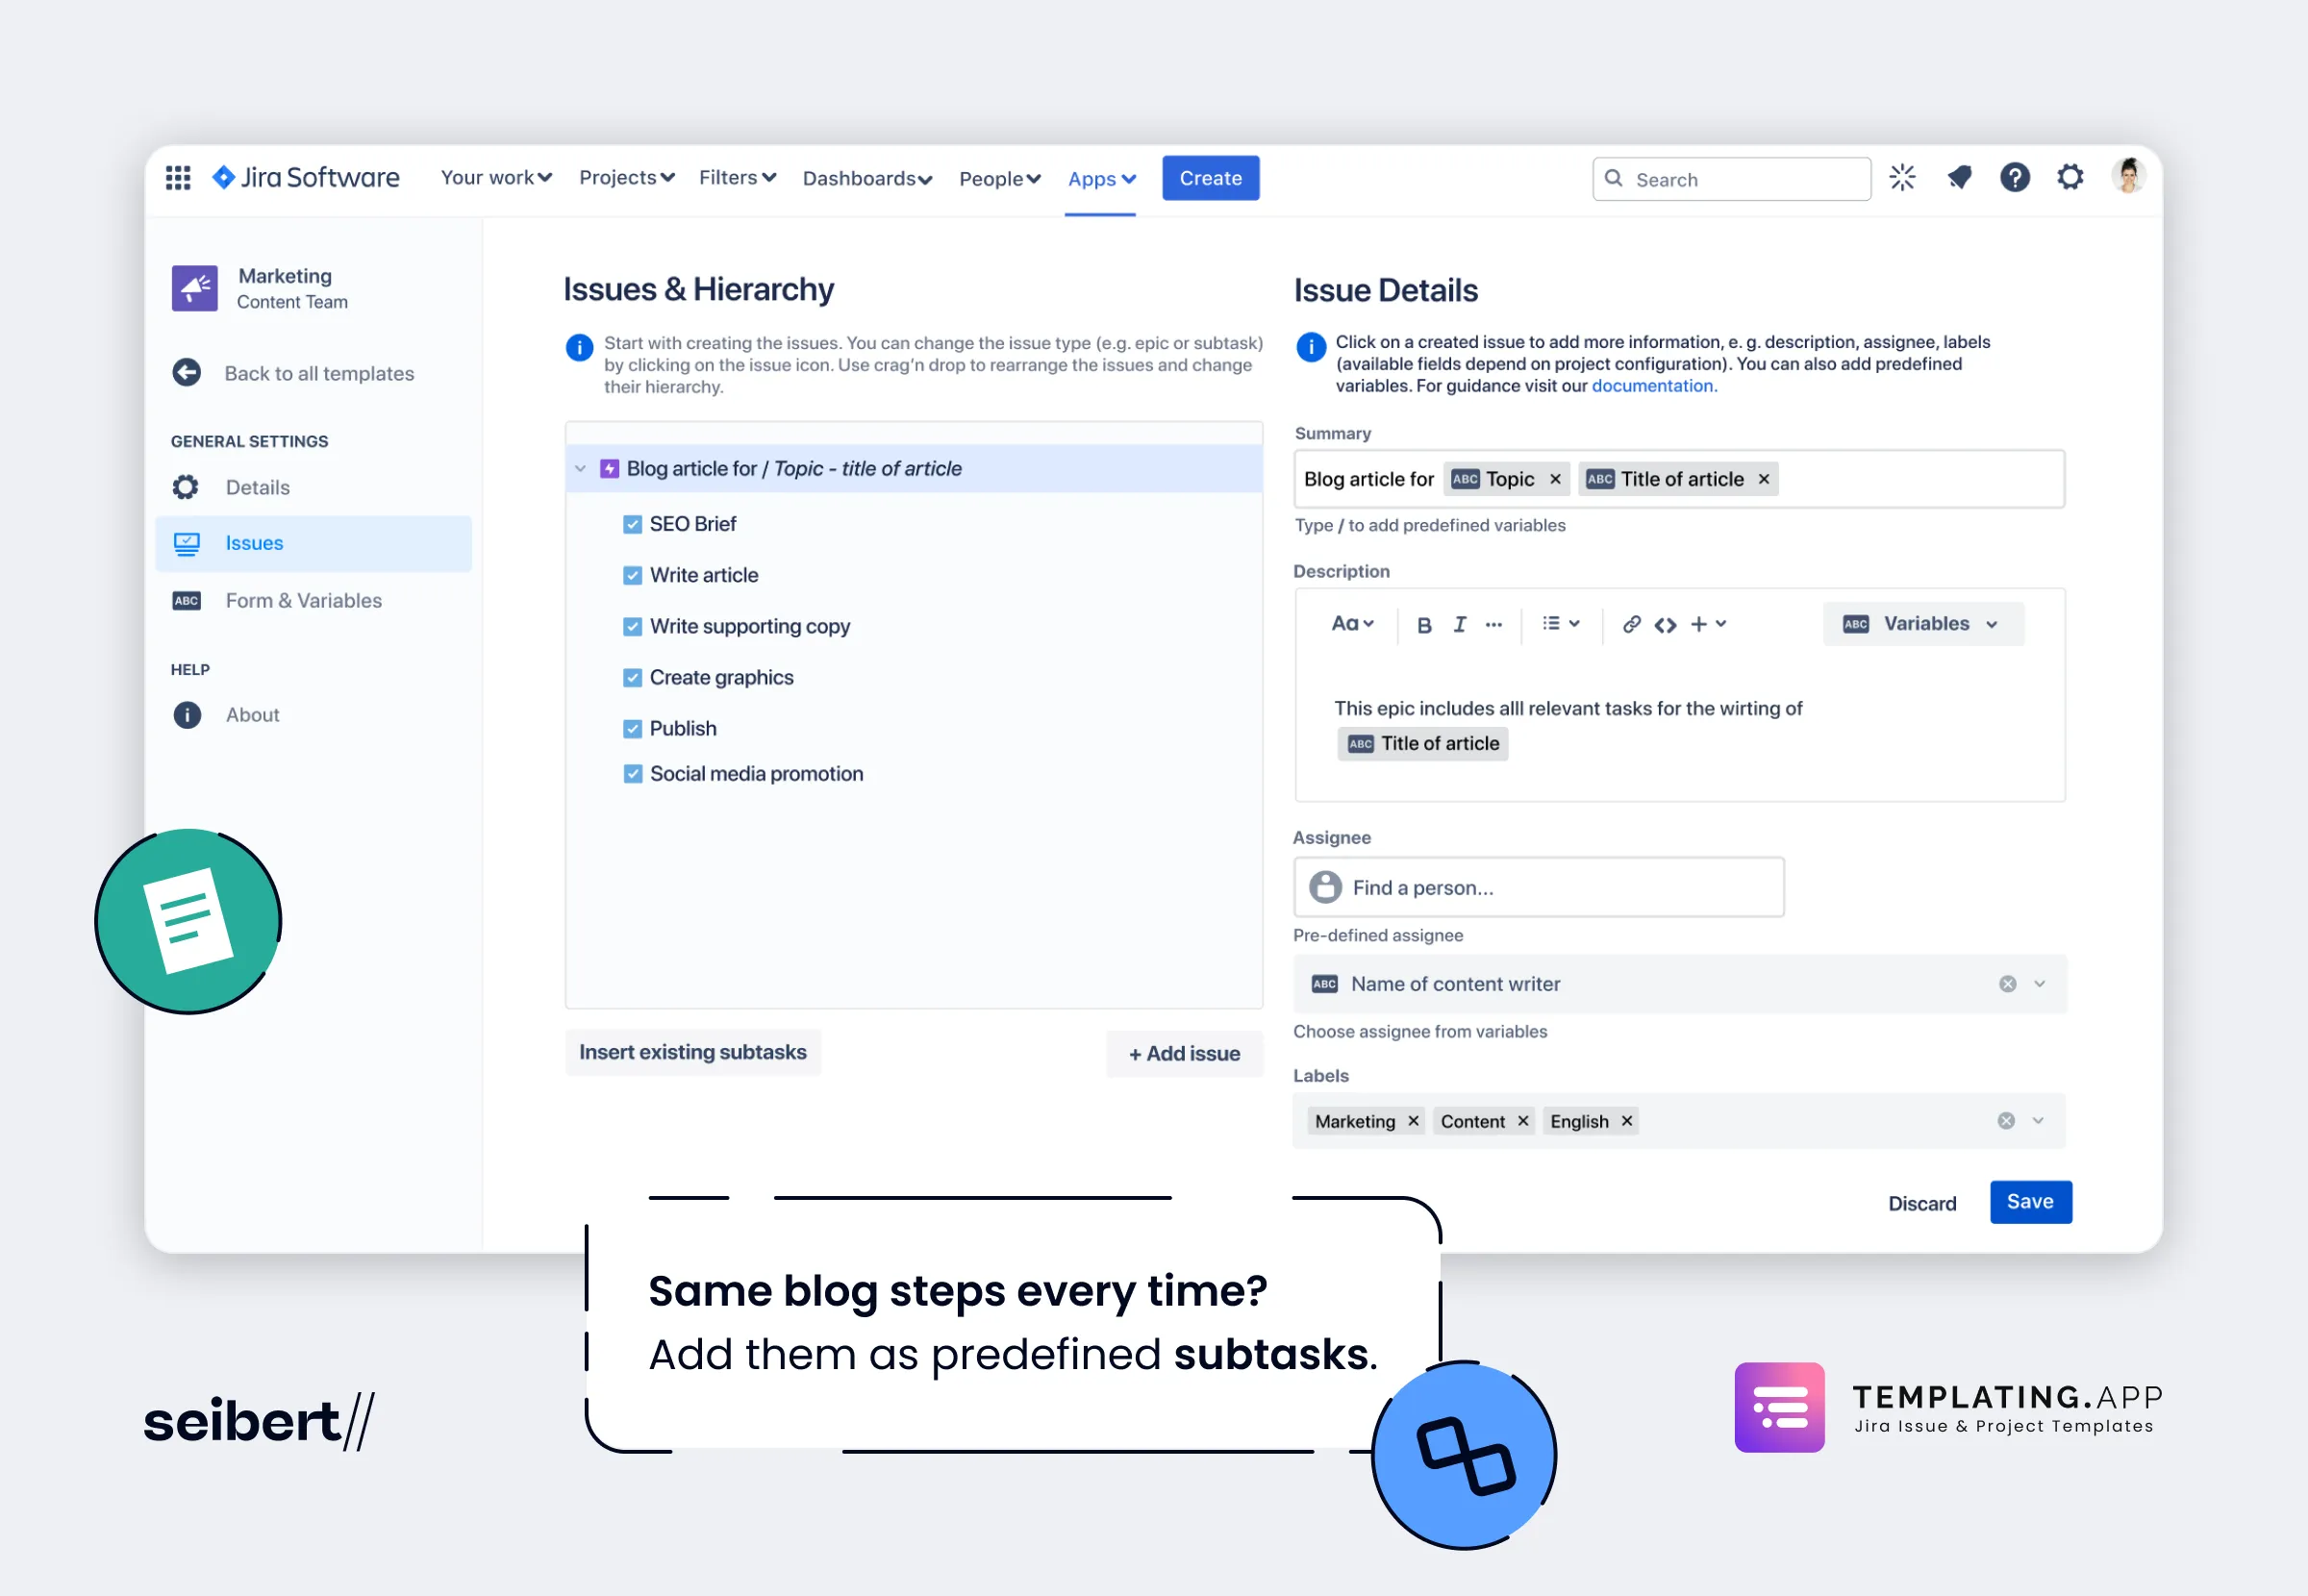
Task: Click the Write article checkbox icon
Action: click(632, 576)
